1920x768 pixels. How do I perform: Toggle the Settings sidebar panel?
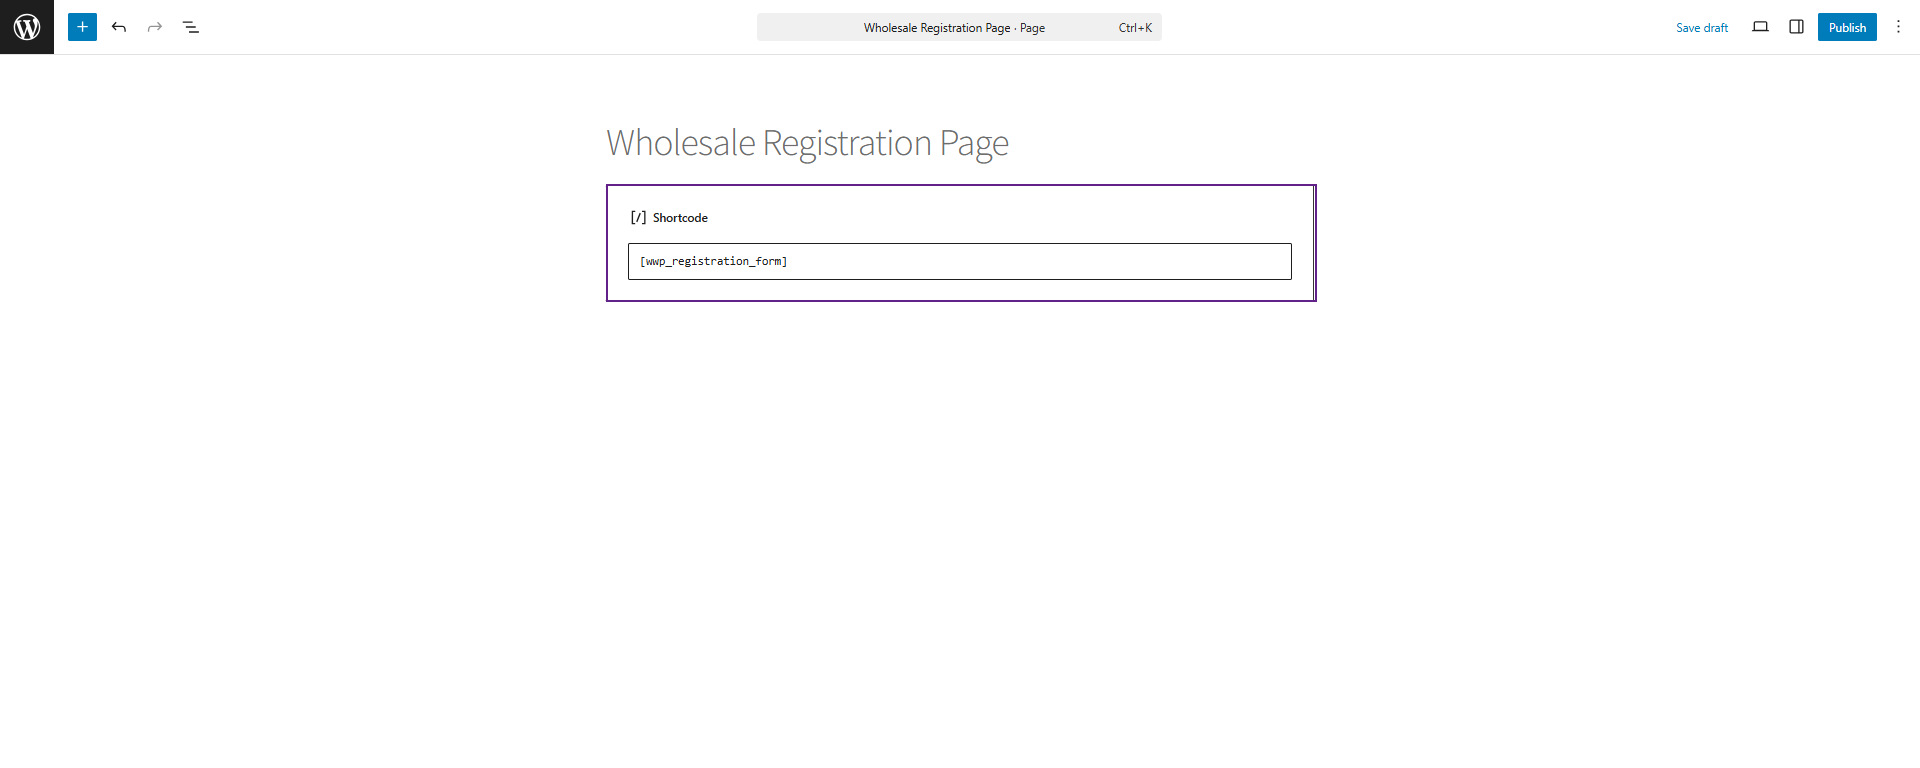point(1796,27)
